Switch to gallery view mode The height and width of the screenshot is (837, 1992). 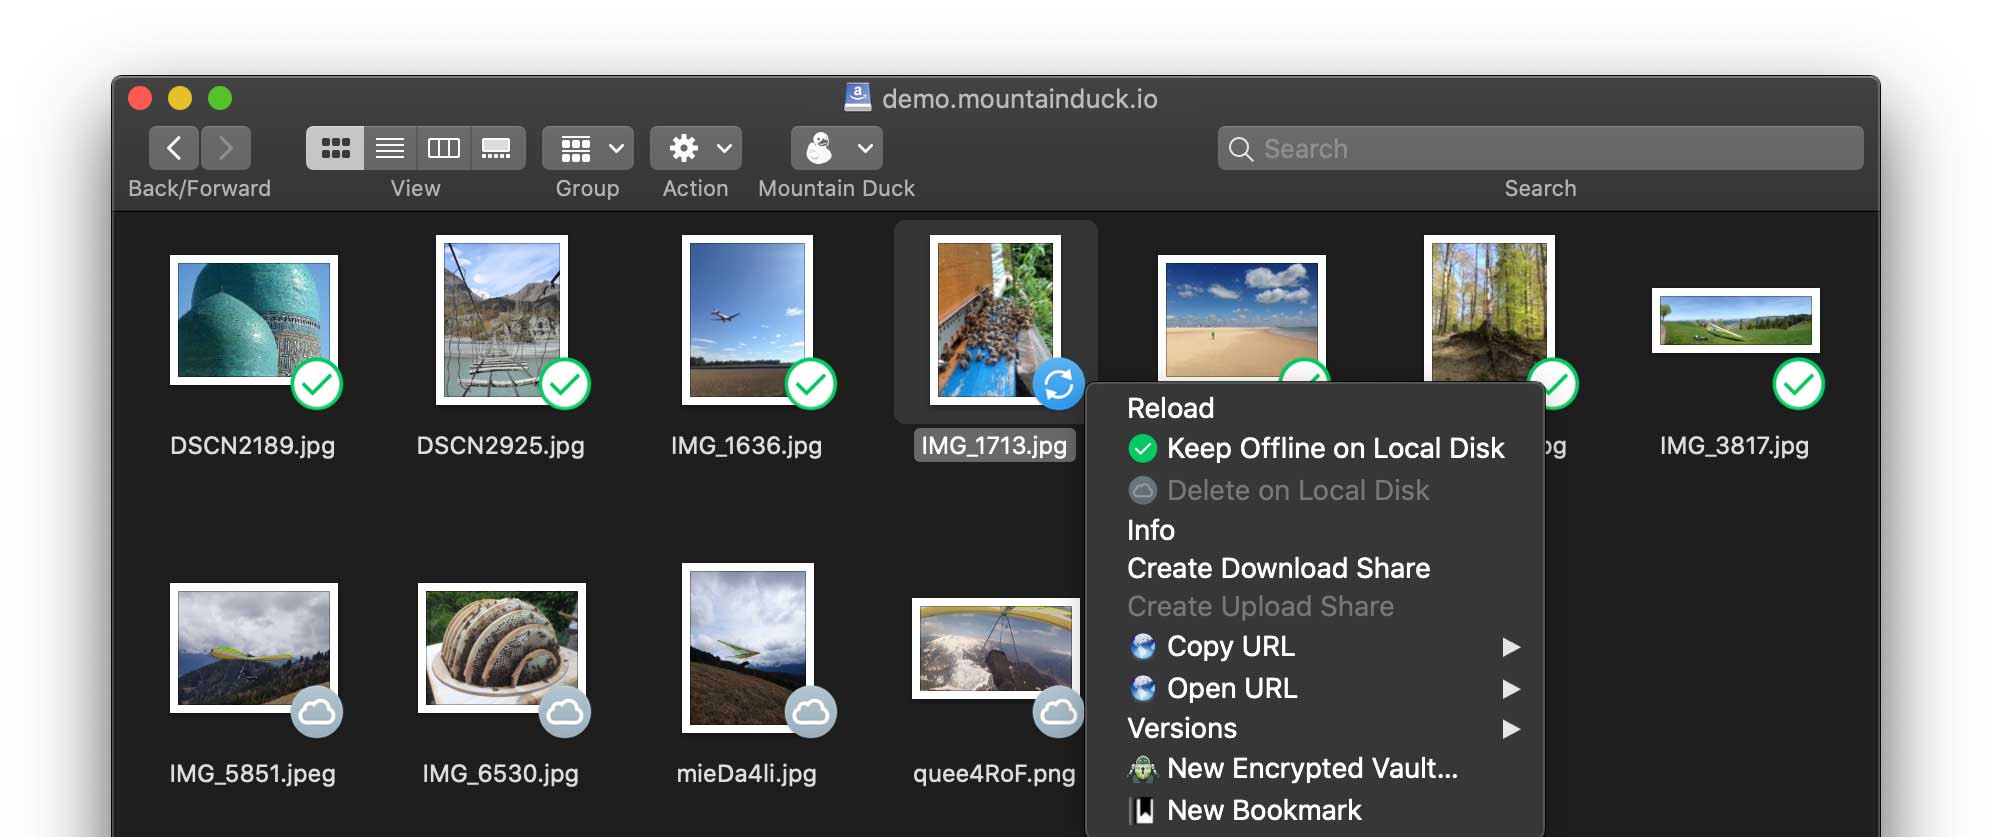(497, 149)
